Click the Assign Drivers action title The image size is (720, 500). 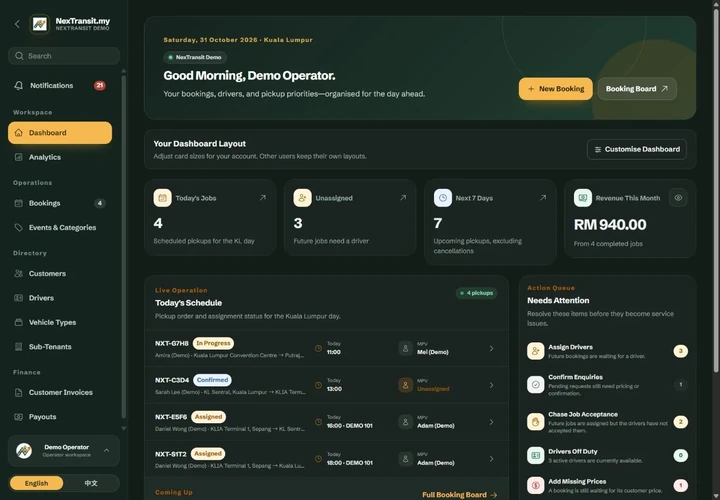(x=570, y=347)
